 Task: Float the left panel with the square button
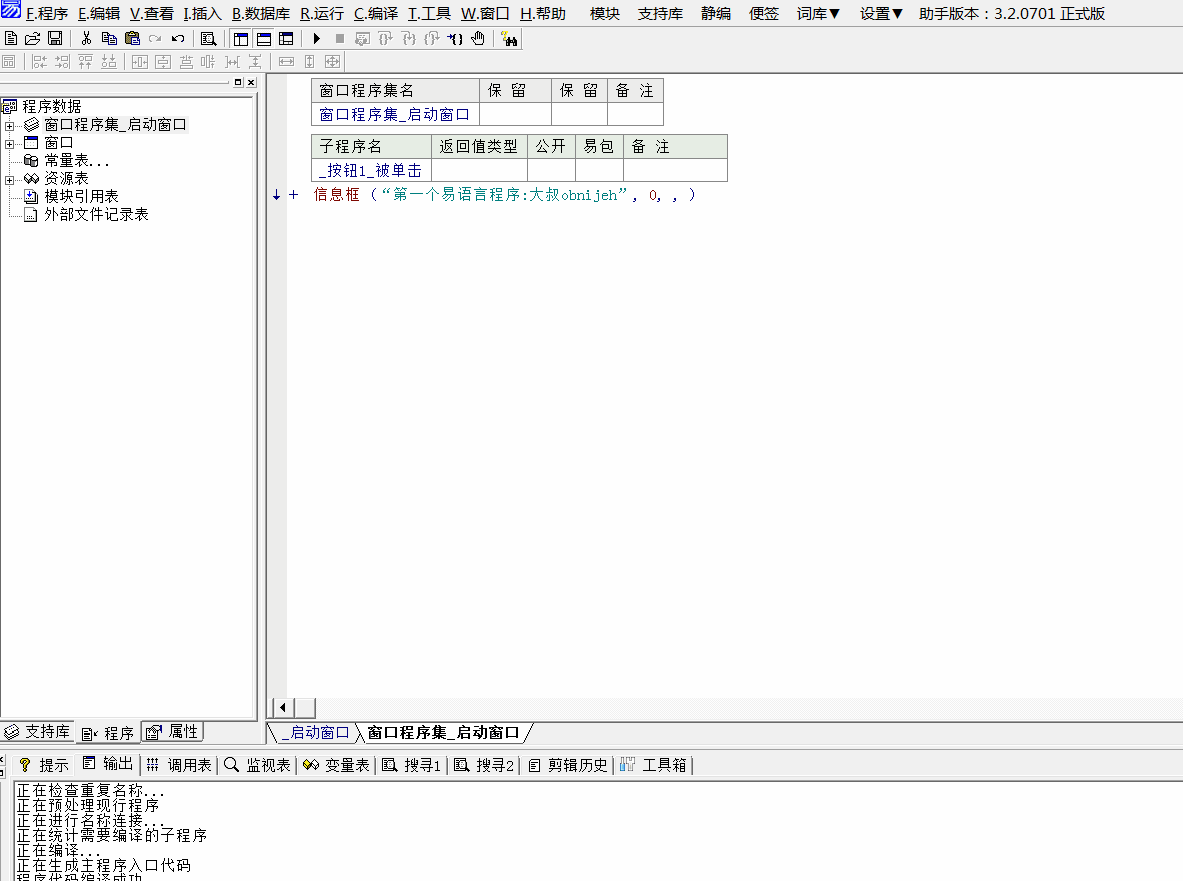tap(238, 82)
